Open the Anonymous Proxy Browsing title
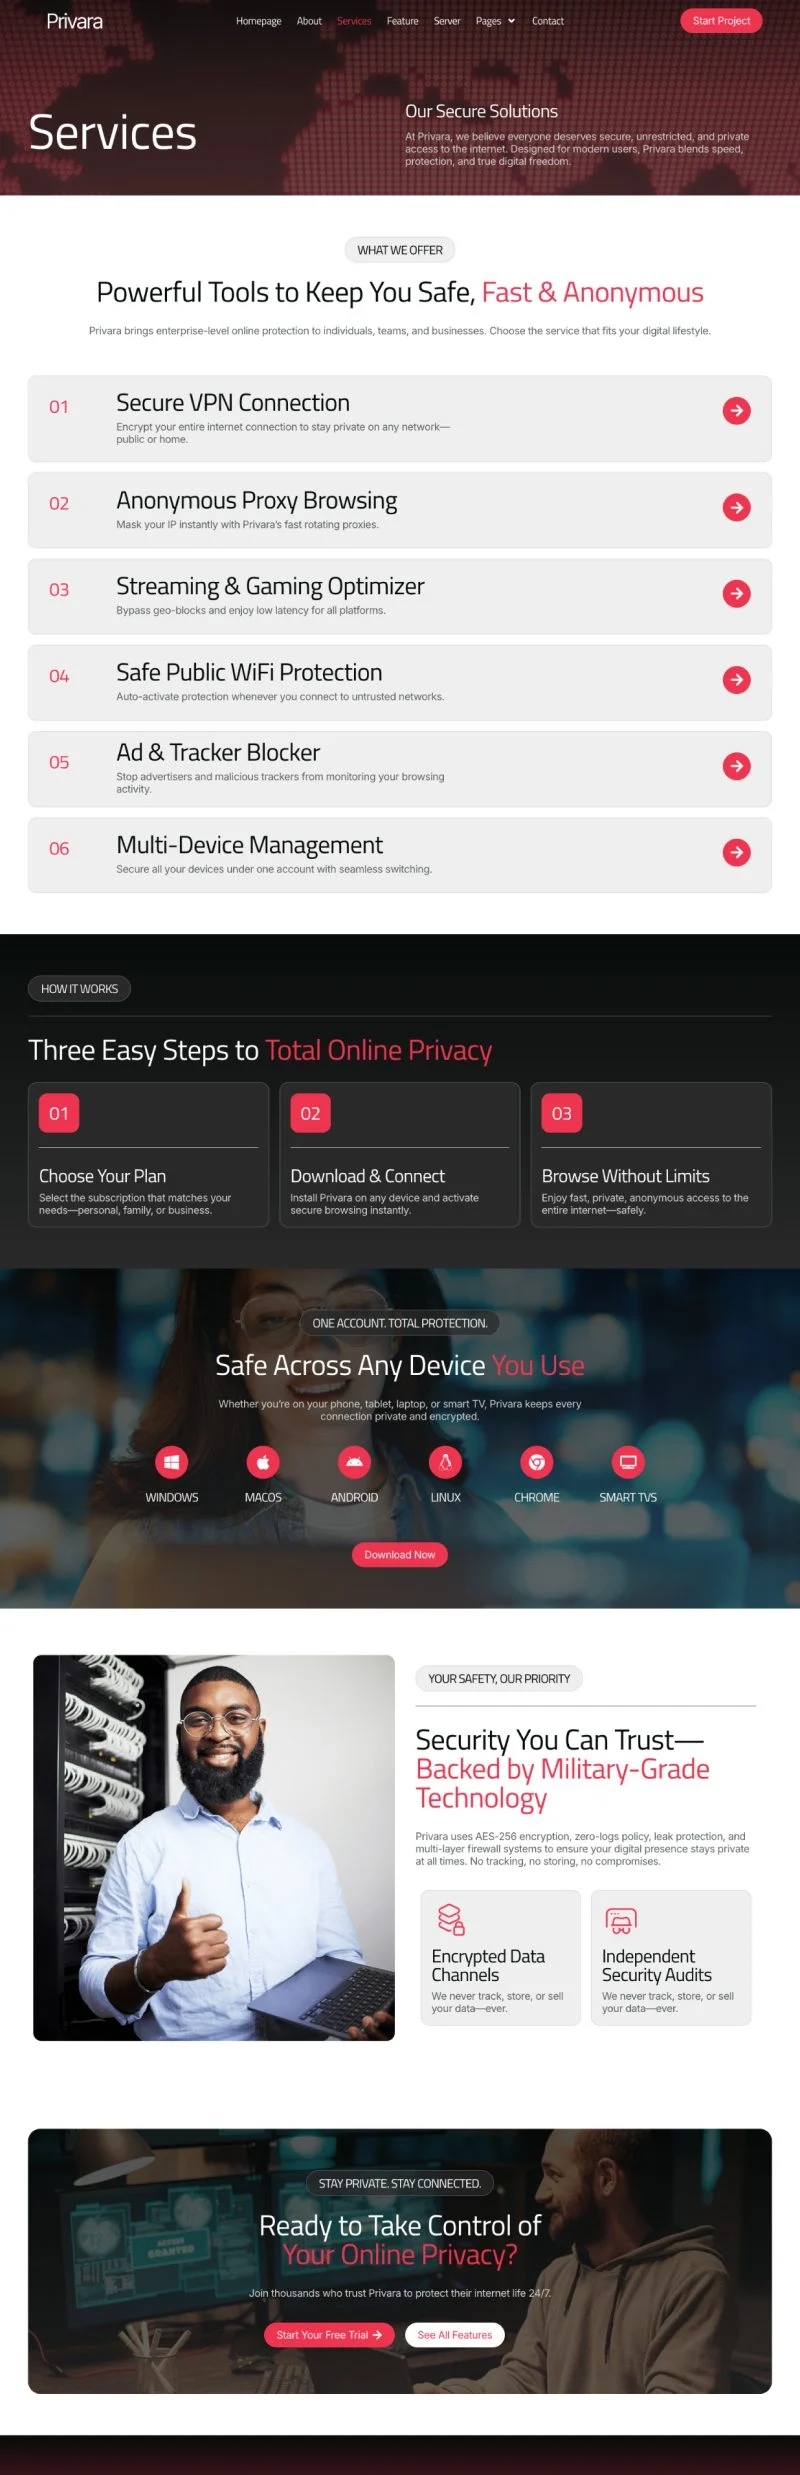This screenshot has width=800, height=2475. click(257, 500)
